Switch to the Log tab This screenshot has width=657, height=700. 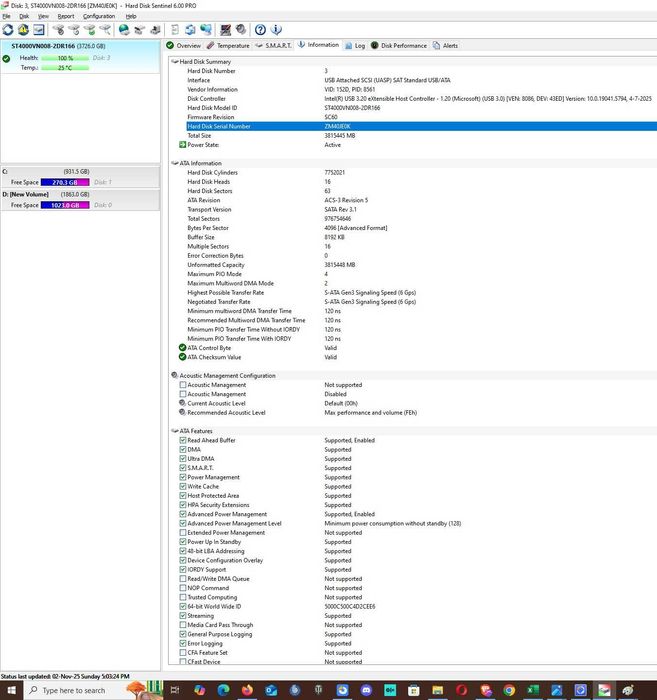click(x=355, y=46)
